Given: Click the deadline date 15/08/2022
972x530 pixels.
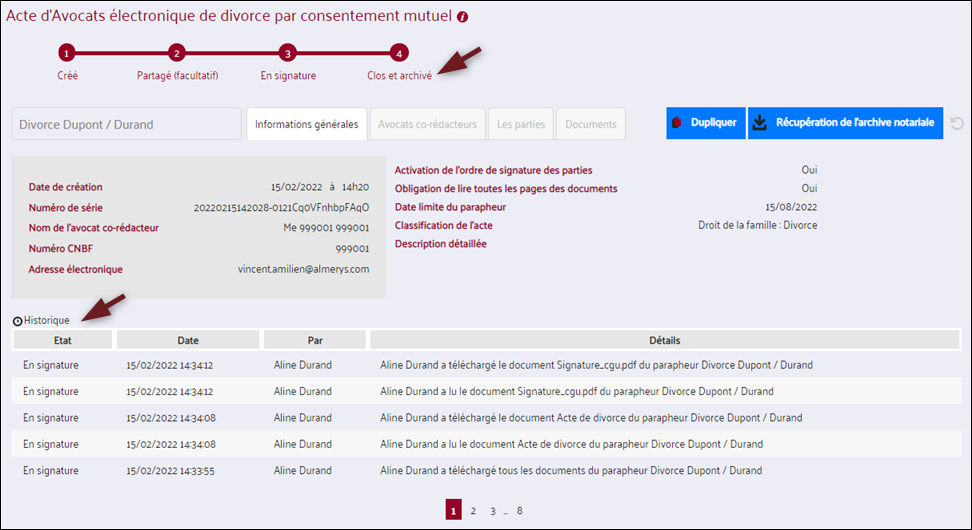Looking at the screenshot, I should pos(791,207).
